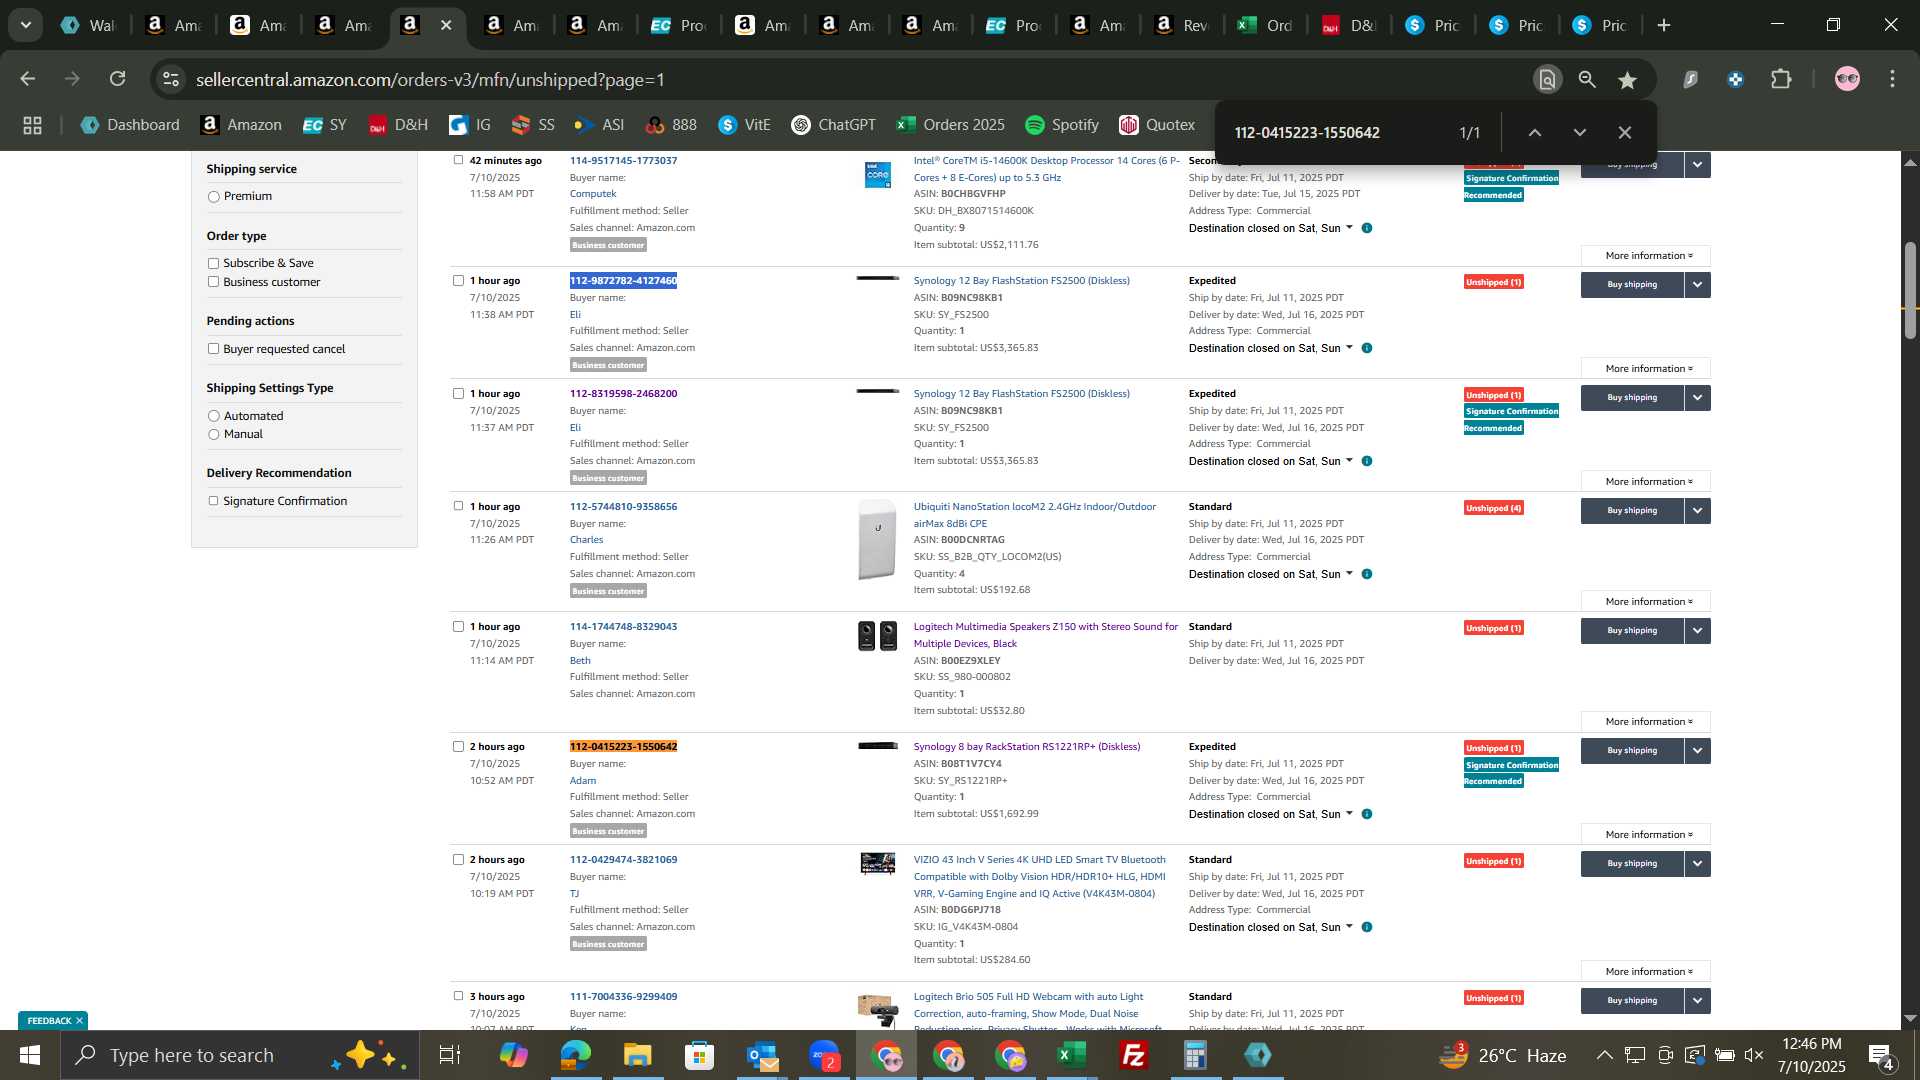Select order 112-0415223-1550642 checkbox

point(458,747)
